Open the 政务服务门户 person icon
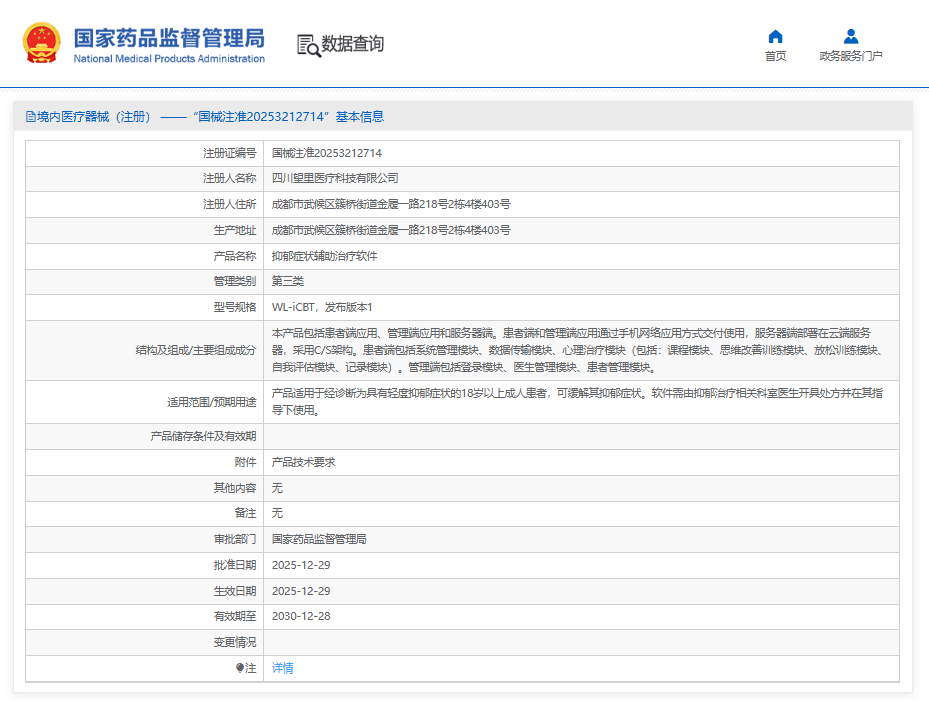 click(851, 37)
